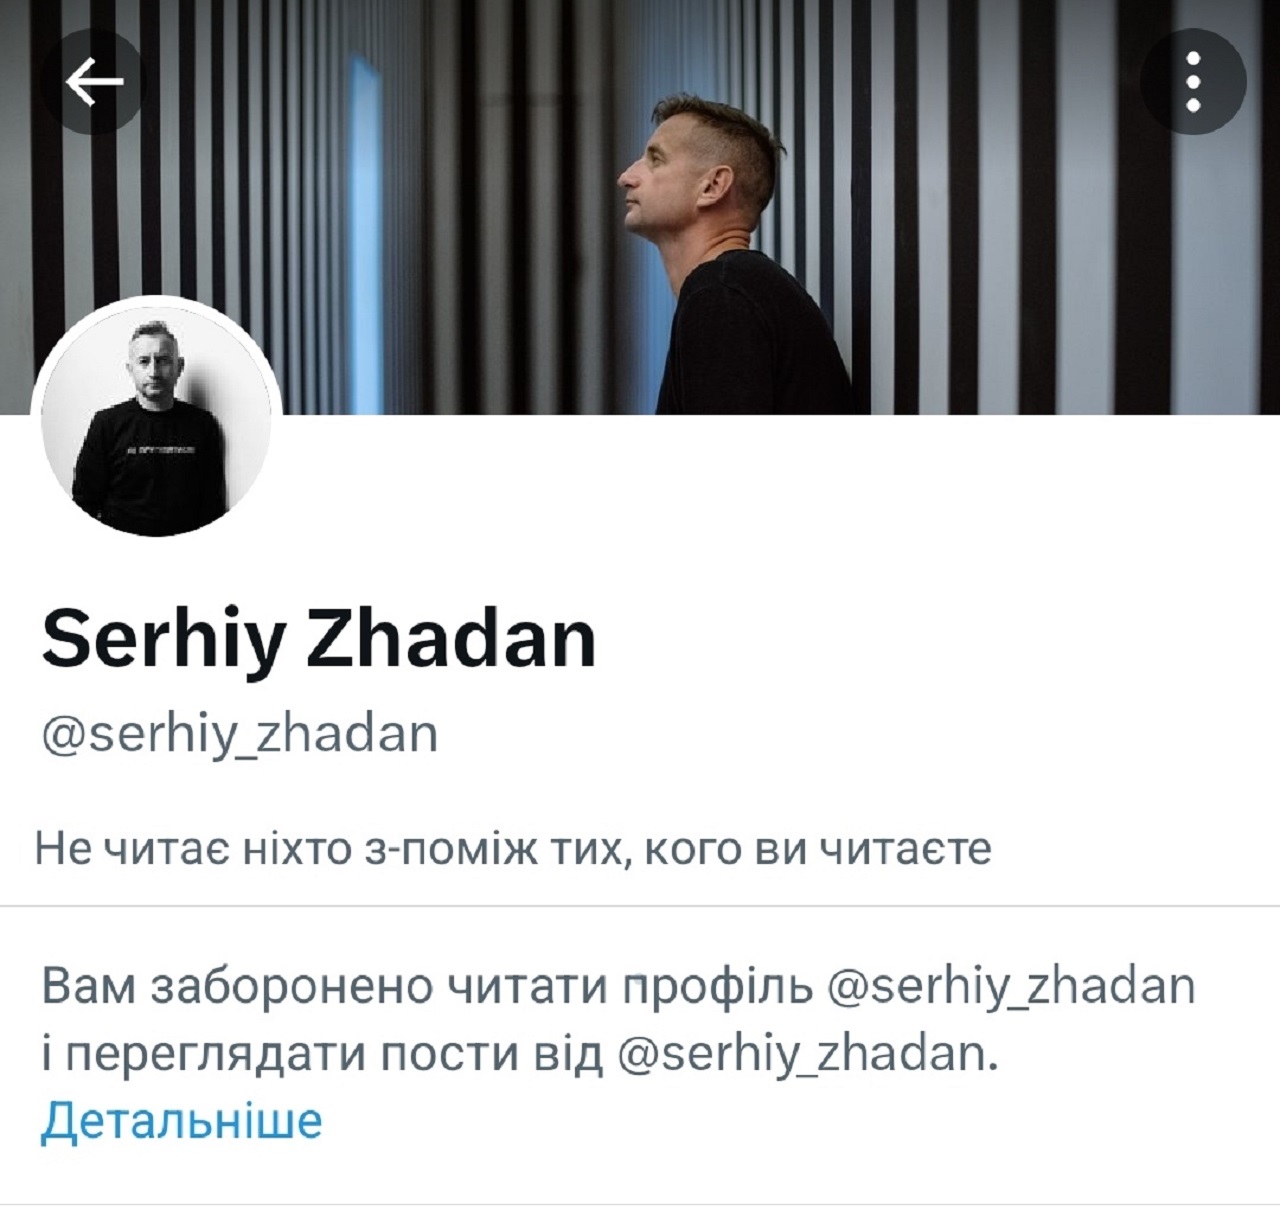View the striped header banner image

point(640,207)
